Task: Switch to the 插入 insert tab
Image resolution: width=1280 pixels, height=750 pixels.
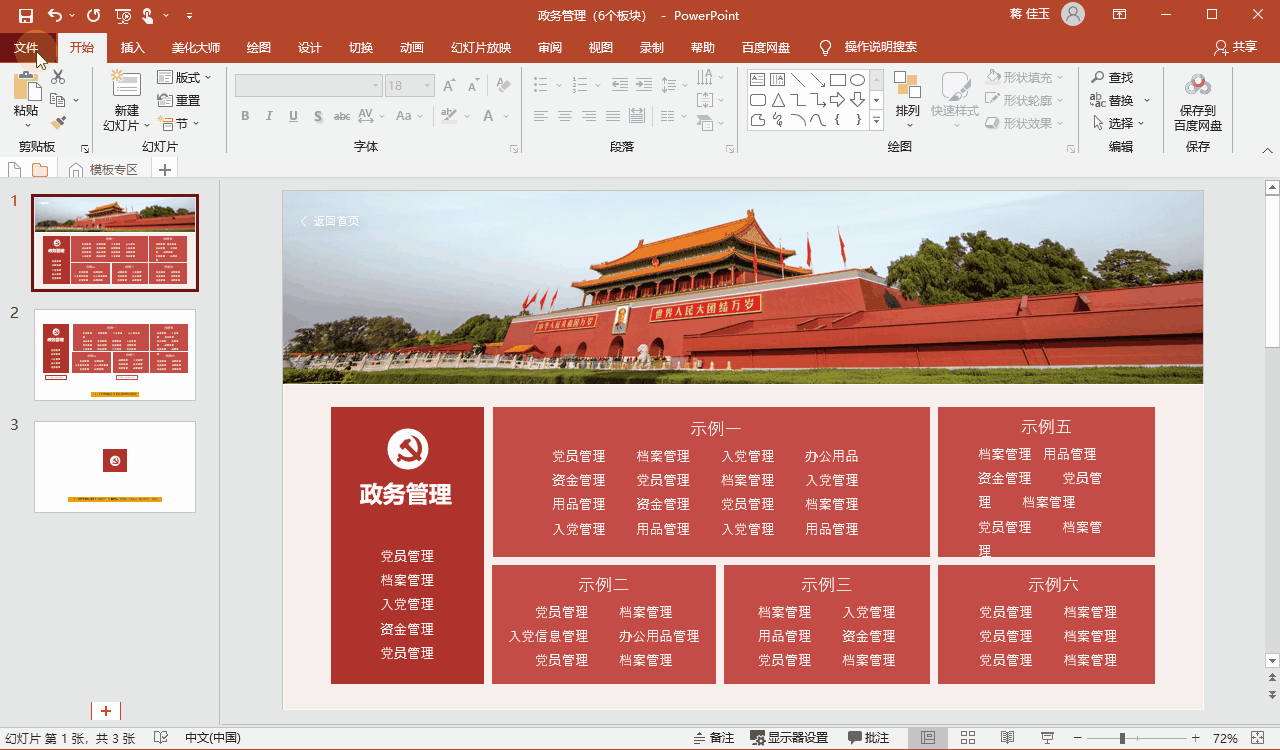Action: tap(132, 47)
